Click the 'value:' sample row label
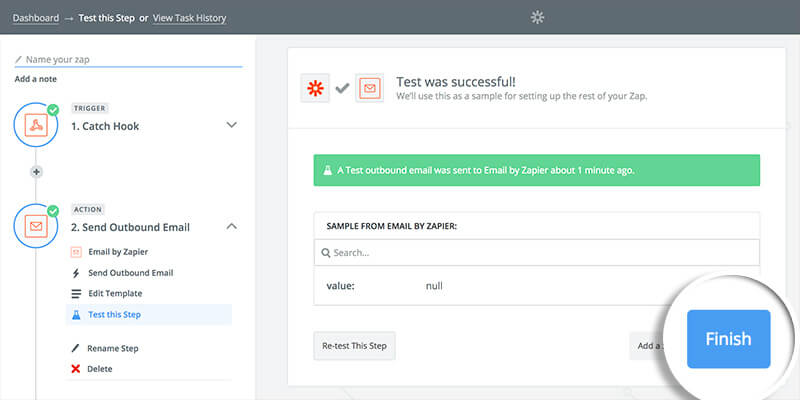This screenshot has width=800, height=400. click(x=340, y=286)
